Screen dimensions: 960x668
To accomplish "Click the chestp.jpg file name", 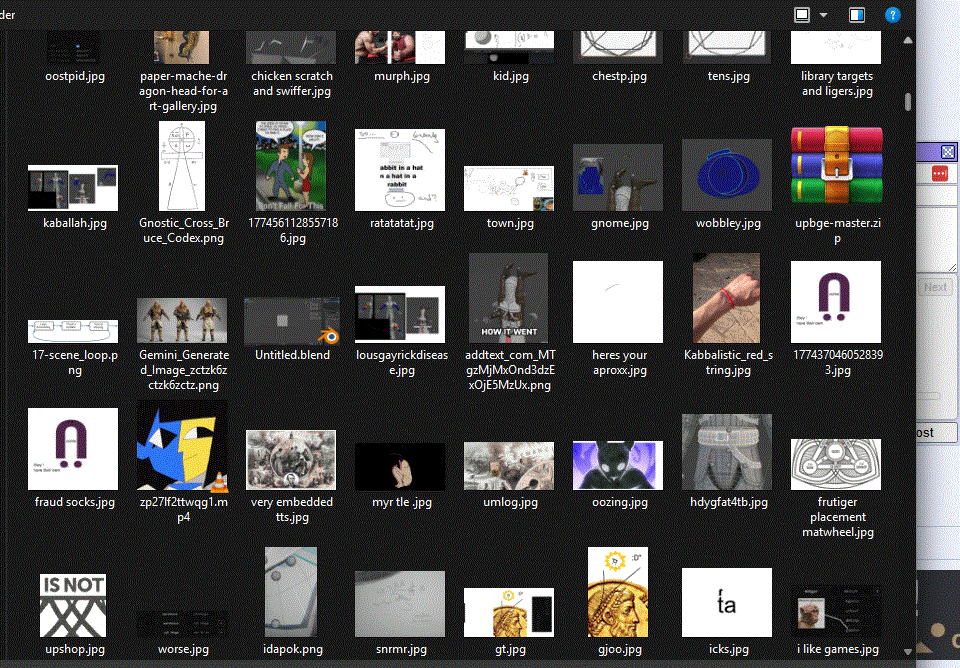I will click(x=619, y=76).
